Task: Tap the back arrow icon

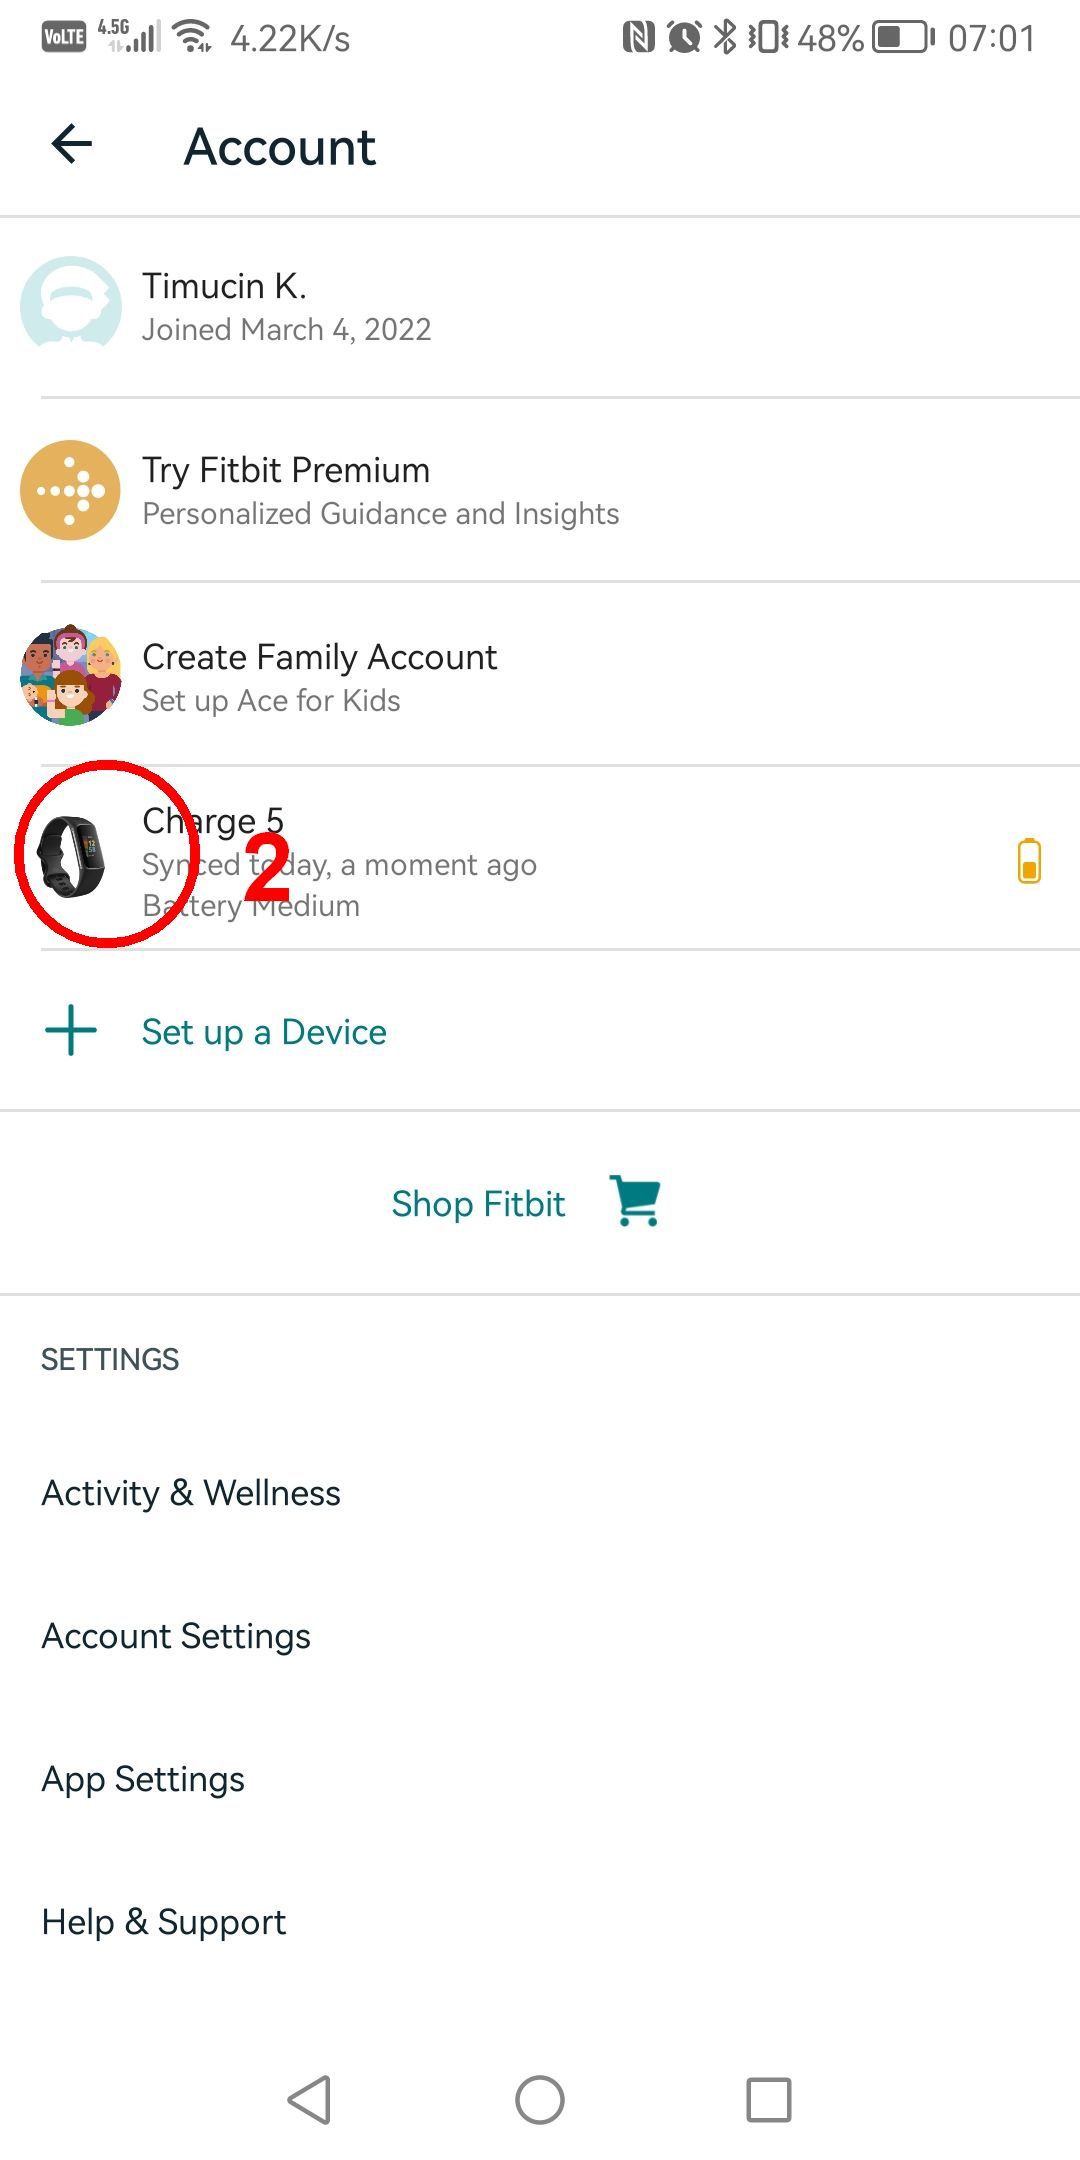Action: tap(72, 144)
